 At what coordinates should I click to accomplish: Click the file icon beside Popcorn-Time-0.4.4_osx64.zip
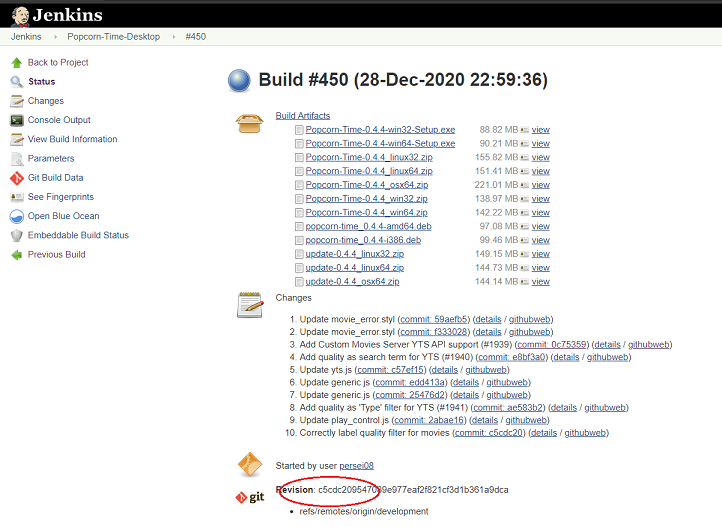pyautogui.click(x=299, y=185)
